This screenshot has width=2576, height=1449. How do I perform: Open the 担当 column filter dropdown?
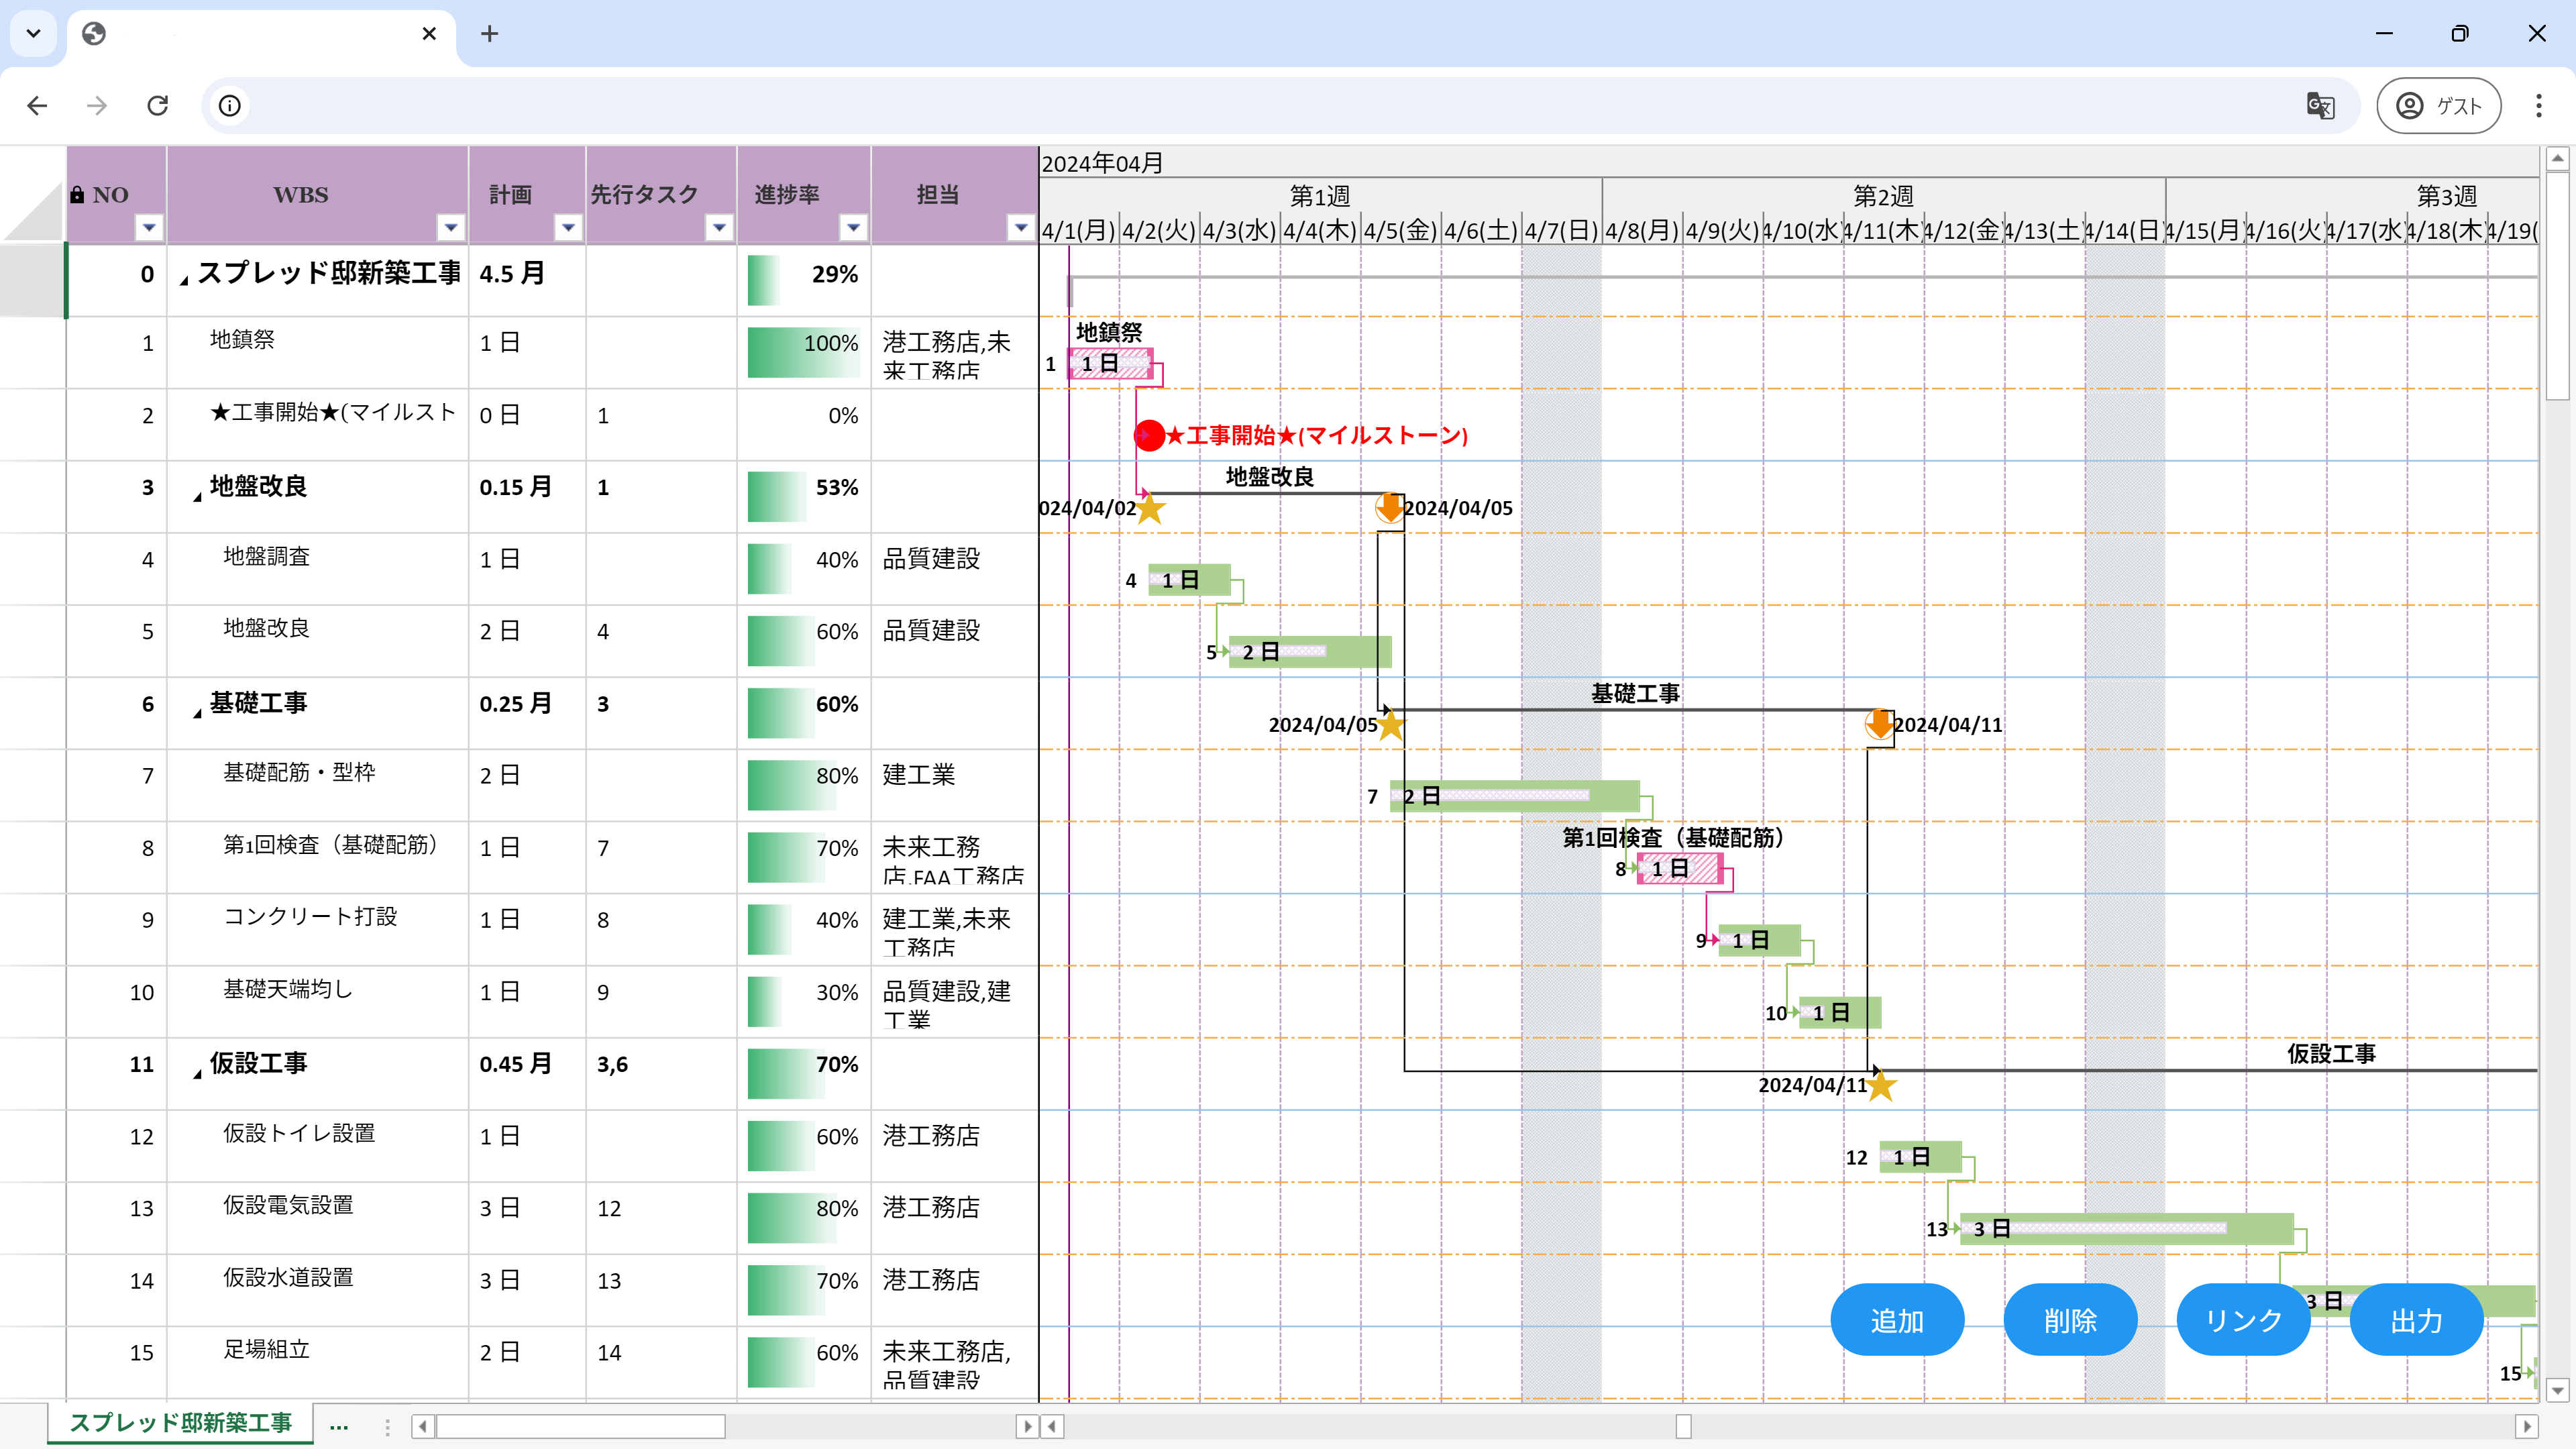click(x=1020, y=228)
